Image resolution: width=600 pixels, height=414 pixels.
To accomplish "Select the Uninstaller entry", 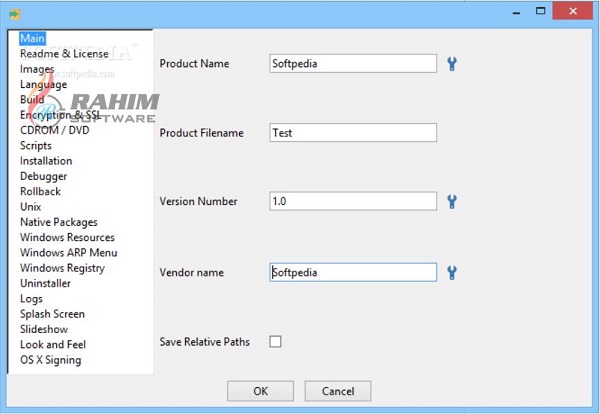I will click(46, 283).
